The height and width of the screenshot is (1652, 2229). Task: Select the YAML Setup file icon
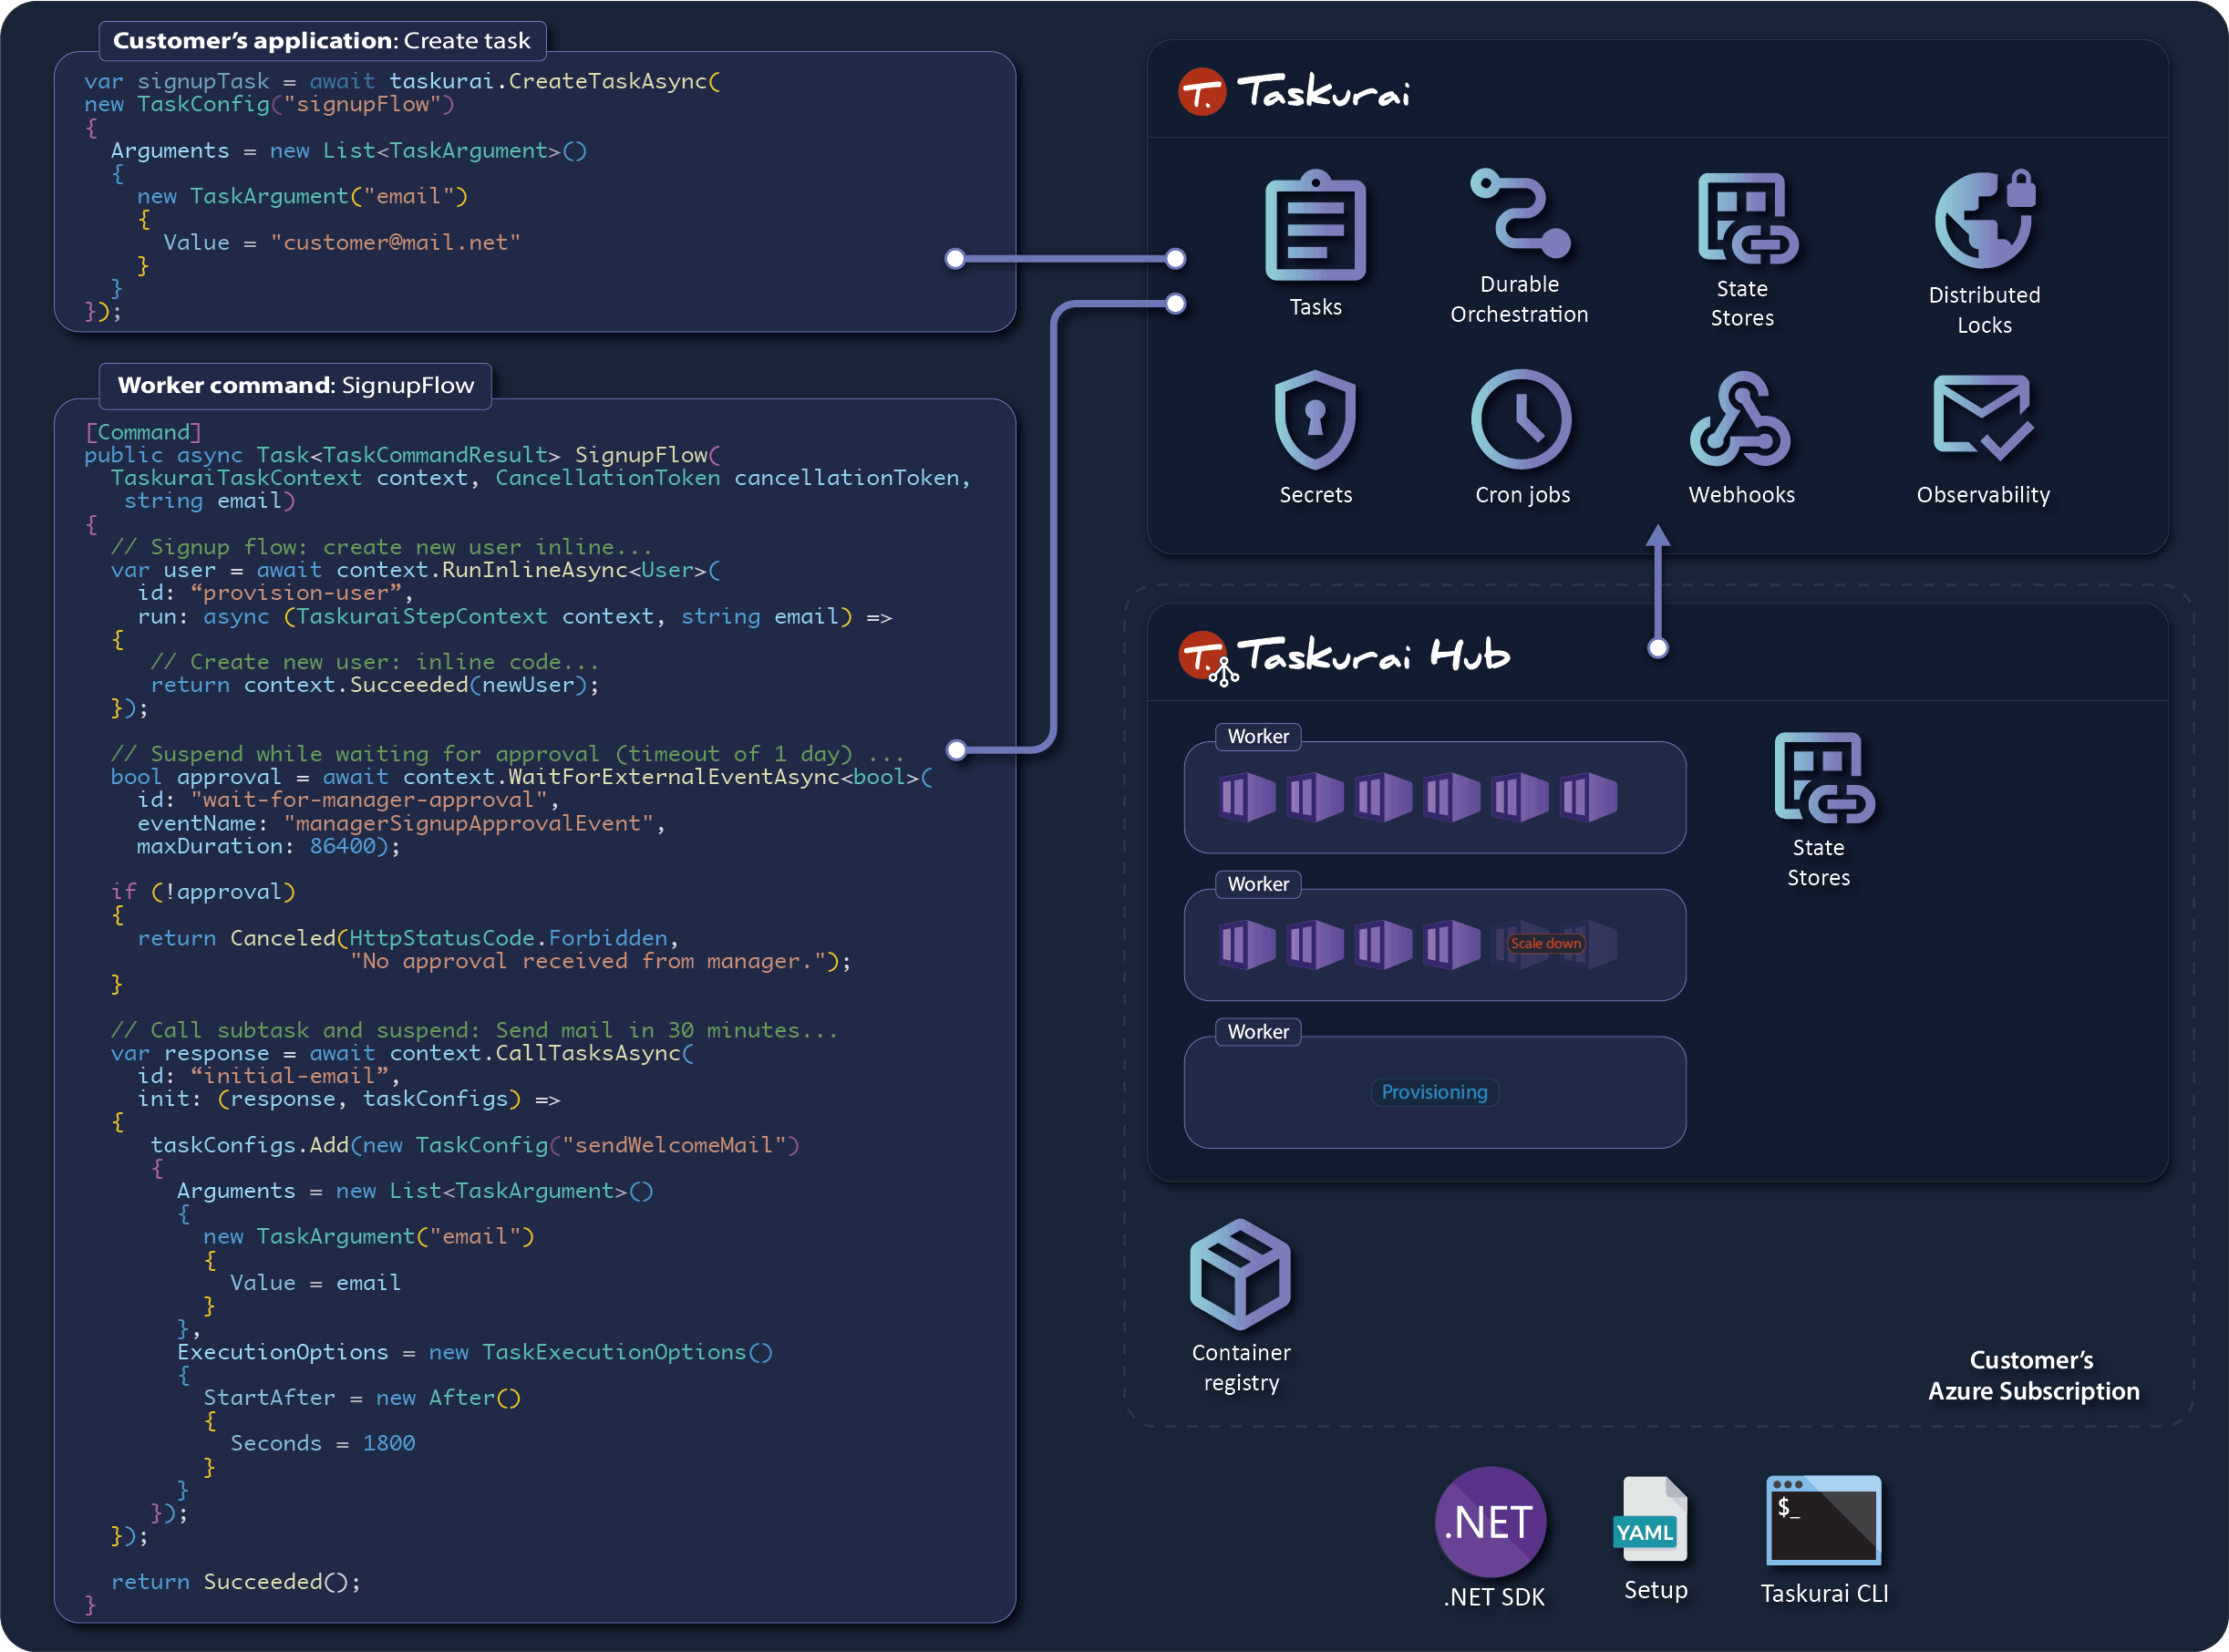(1653, 1520)
